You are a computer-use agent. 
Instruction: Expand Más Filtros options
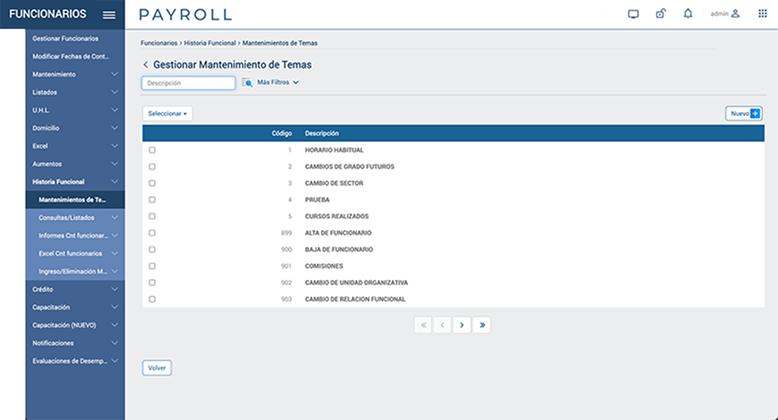[x=278, y=83]
